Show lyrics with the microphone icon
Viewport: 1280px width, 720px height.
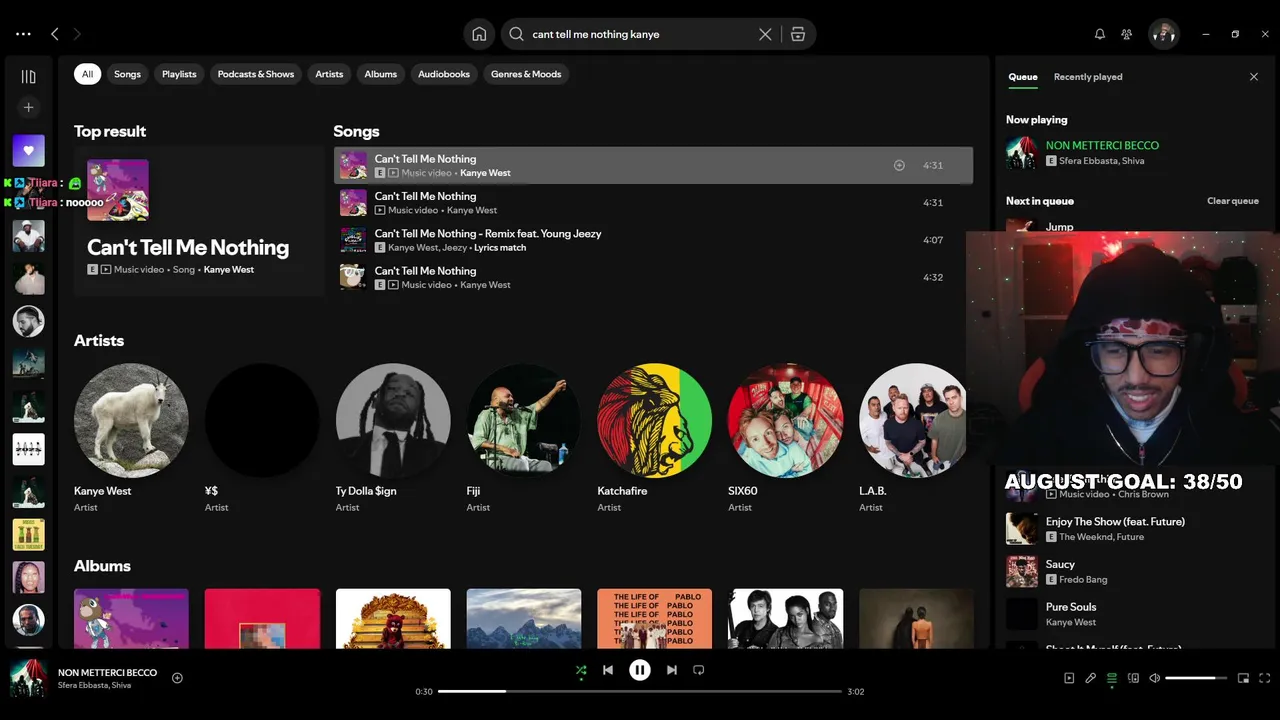(x=1091, y=678)
